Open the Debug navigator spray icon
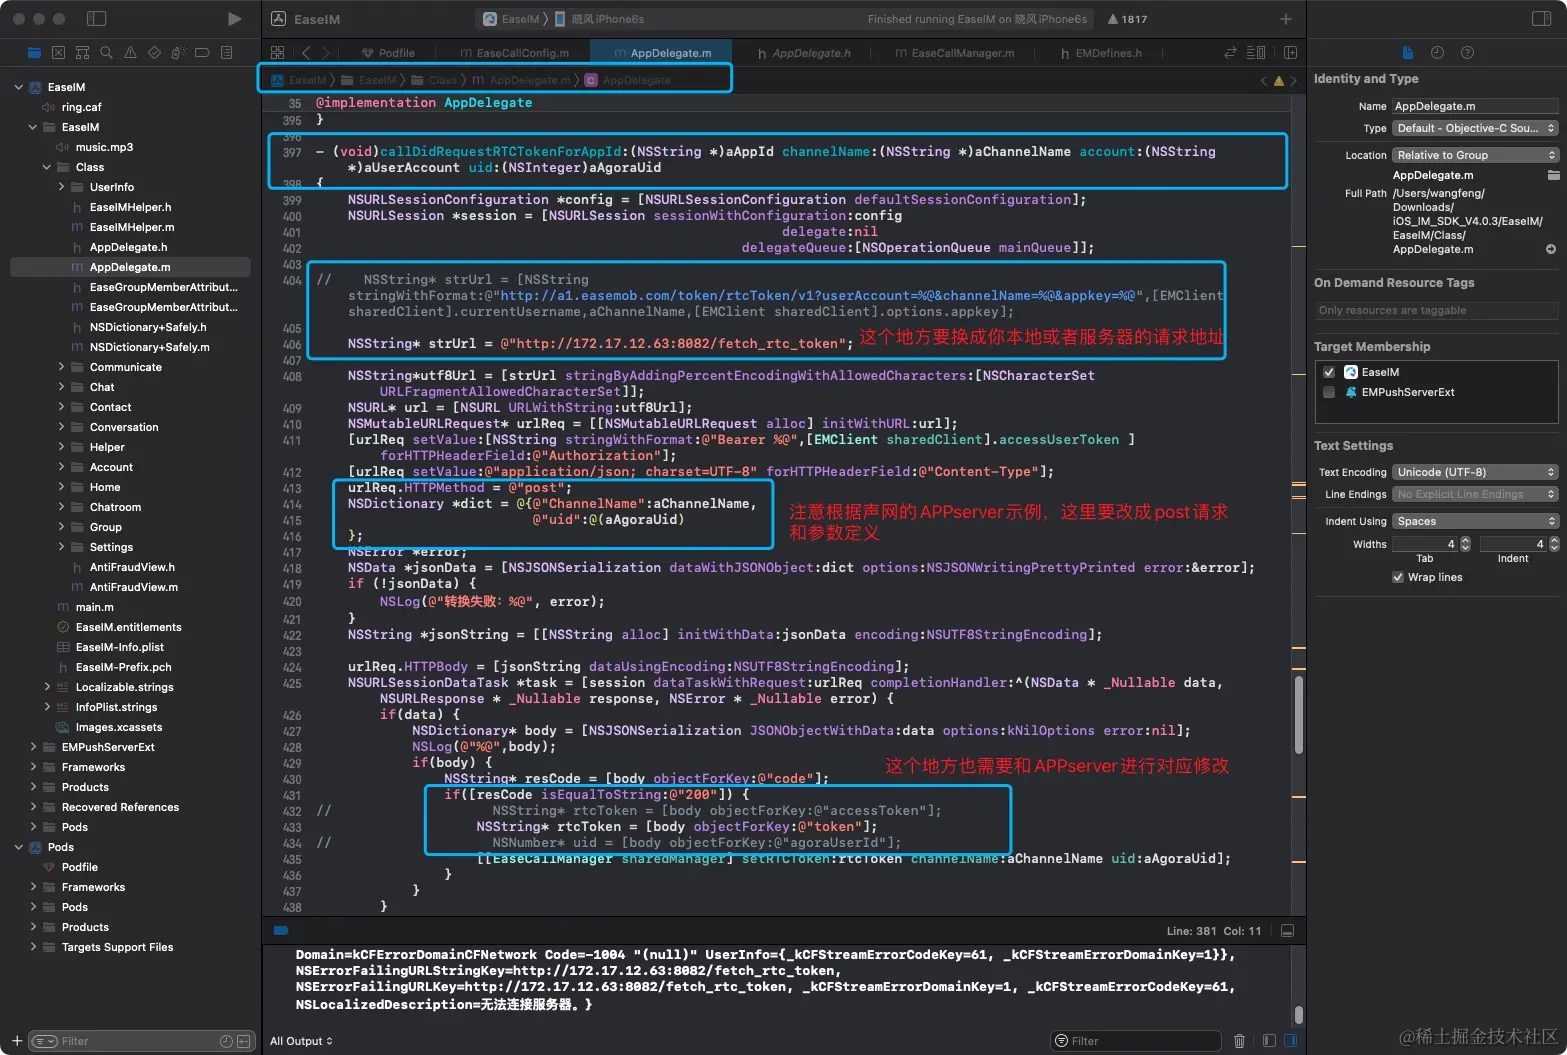Viewport: 1567px width, 1055px height. (178, 53)
